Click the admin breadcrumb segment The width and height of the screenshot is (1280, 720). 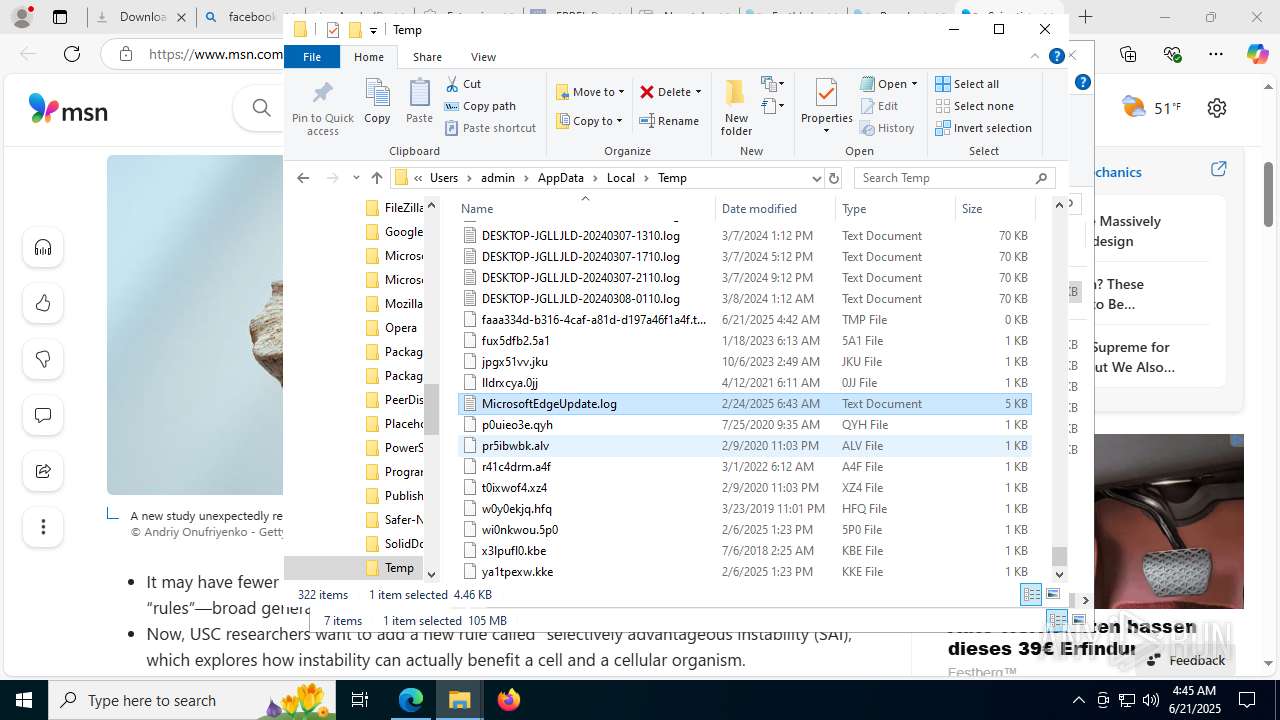pos(498,178)
